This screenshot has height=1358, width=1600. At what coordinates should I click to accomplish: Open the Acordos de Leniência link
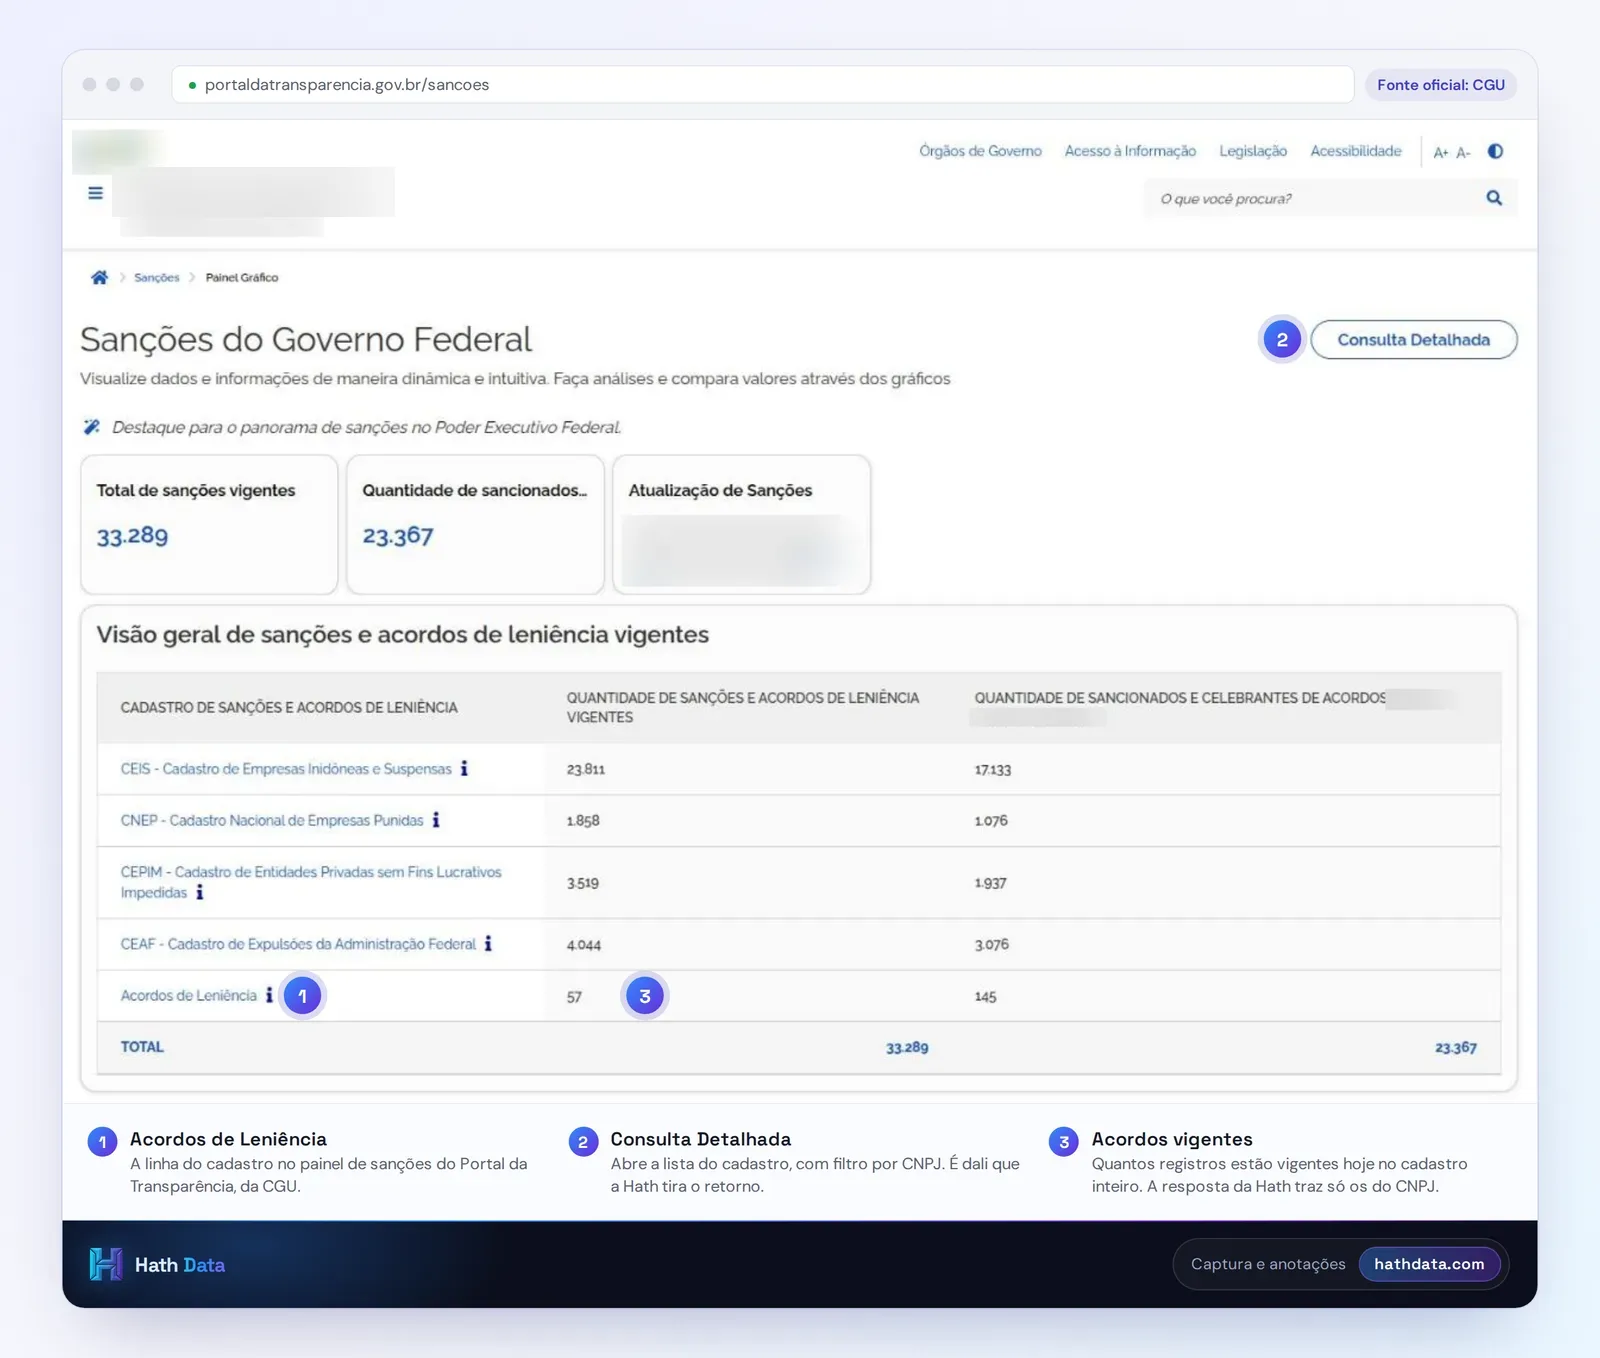coord(189,996)
